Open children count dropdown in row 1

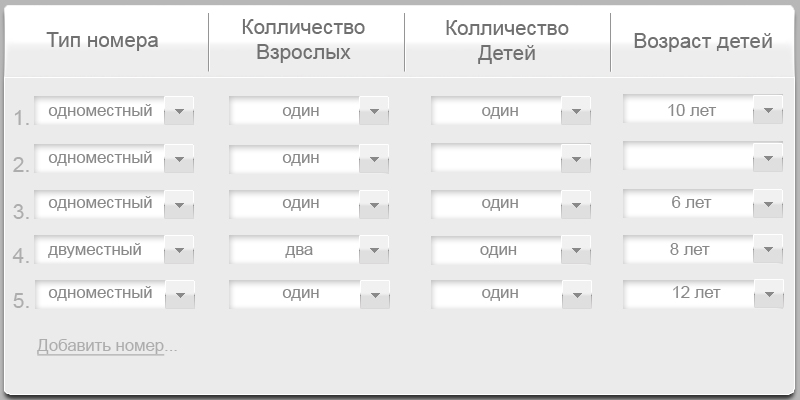coord(576,112)
